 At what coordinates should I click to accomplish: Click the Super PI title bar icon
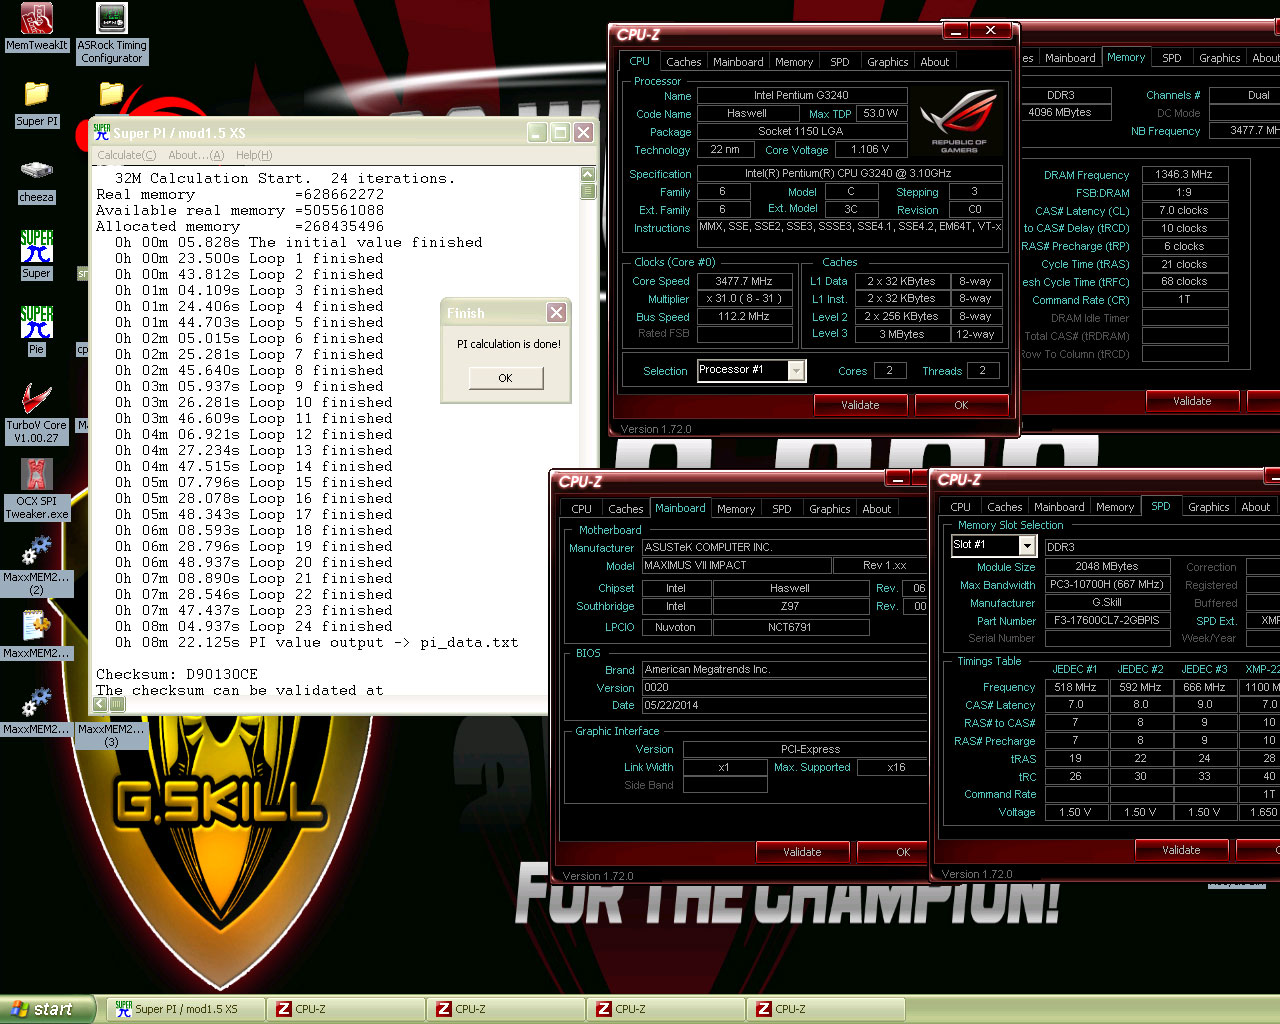101,132
